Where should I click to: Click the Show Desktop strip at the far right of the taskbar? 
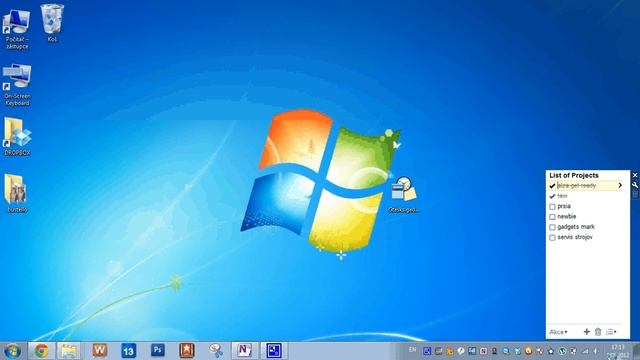click(636, 351)
